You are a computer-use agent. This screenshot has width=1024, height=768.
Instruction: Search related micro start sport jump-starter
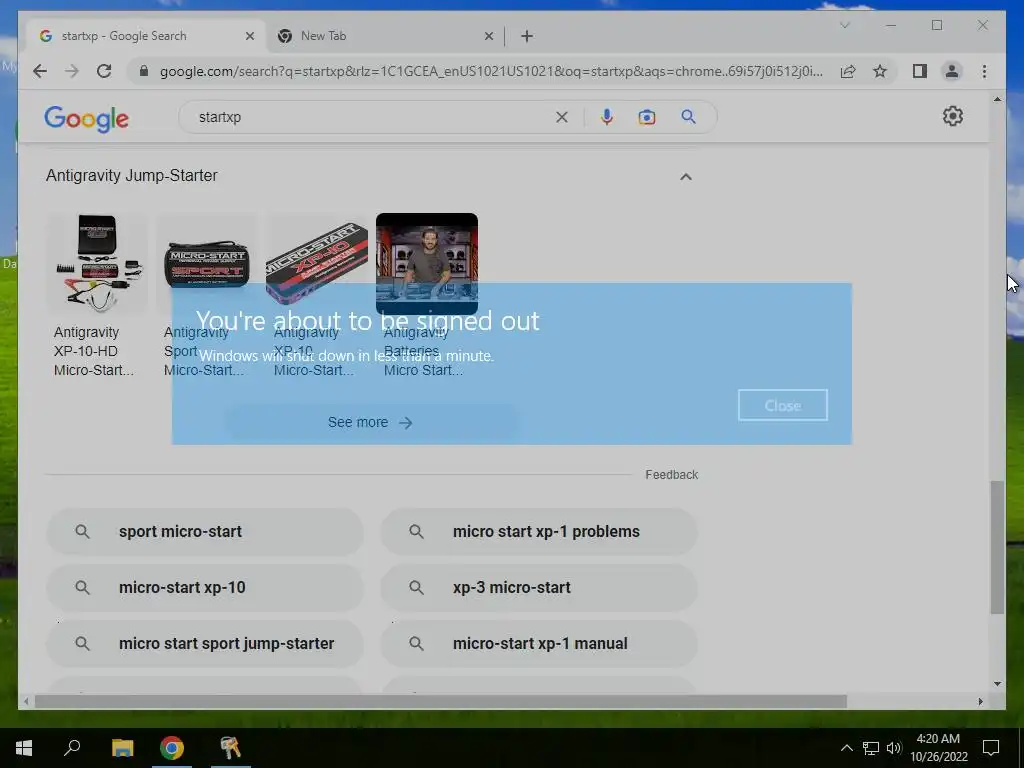tap(204, 644)
